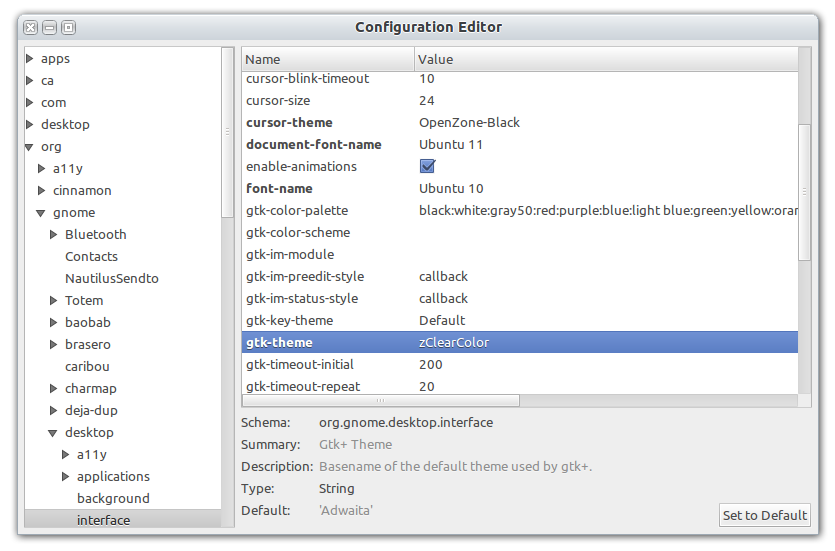Image resolution: width=835 pixels, height=551 pixels.
Task: Expand the apps tree node
Action: pyautogui.click(x=30, y=59)
